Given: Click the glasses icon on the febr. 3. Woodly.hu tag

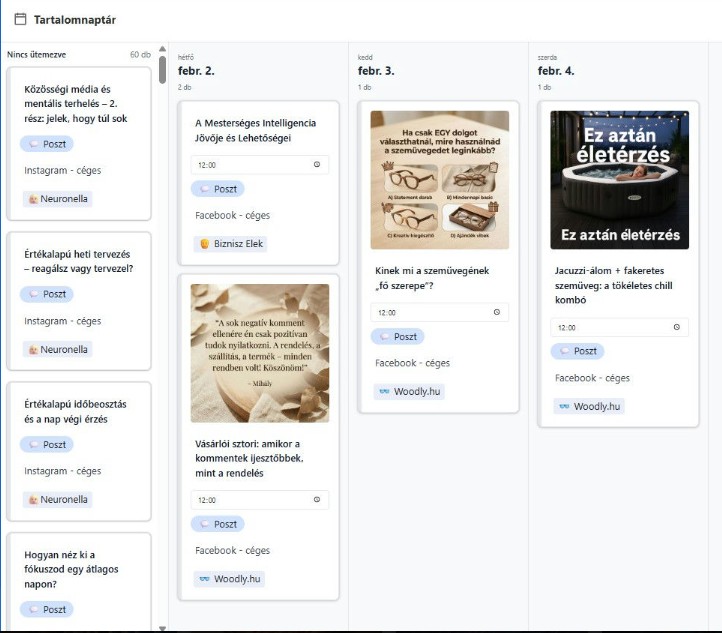Looking at the screenshot, I should (384, 391).
